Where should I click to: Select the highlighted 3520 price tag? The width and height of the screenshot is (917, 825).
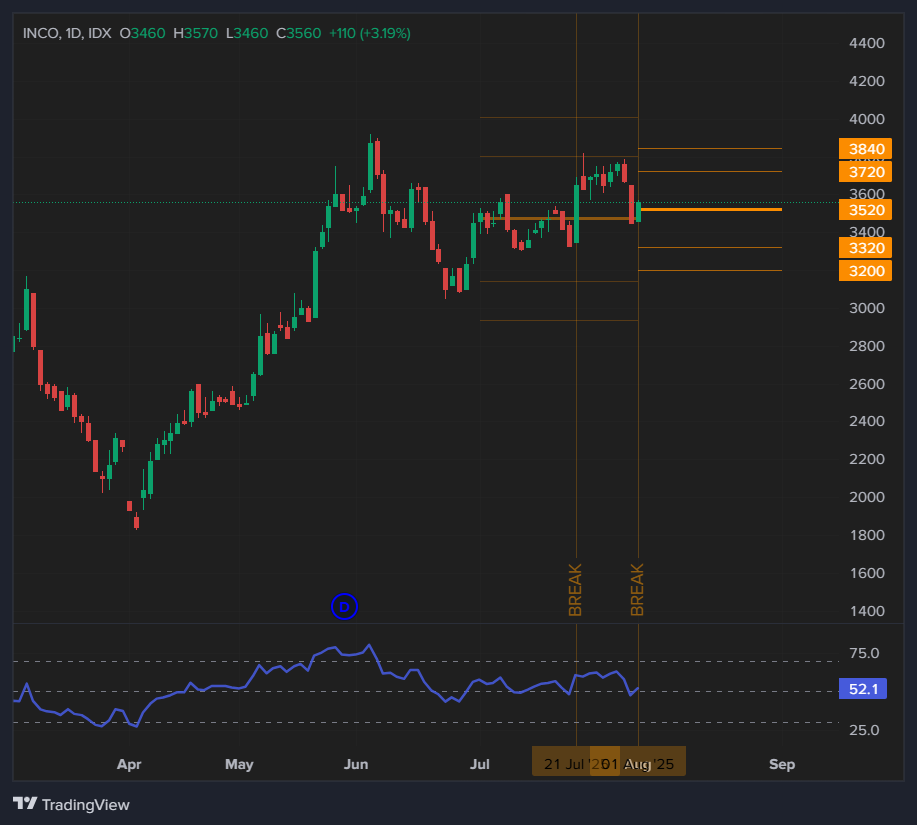point(864,210)
